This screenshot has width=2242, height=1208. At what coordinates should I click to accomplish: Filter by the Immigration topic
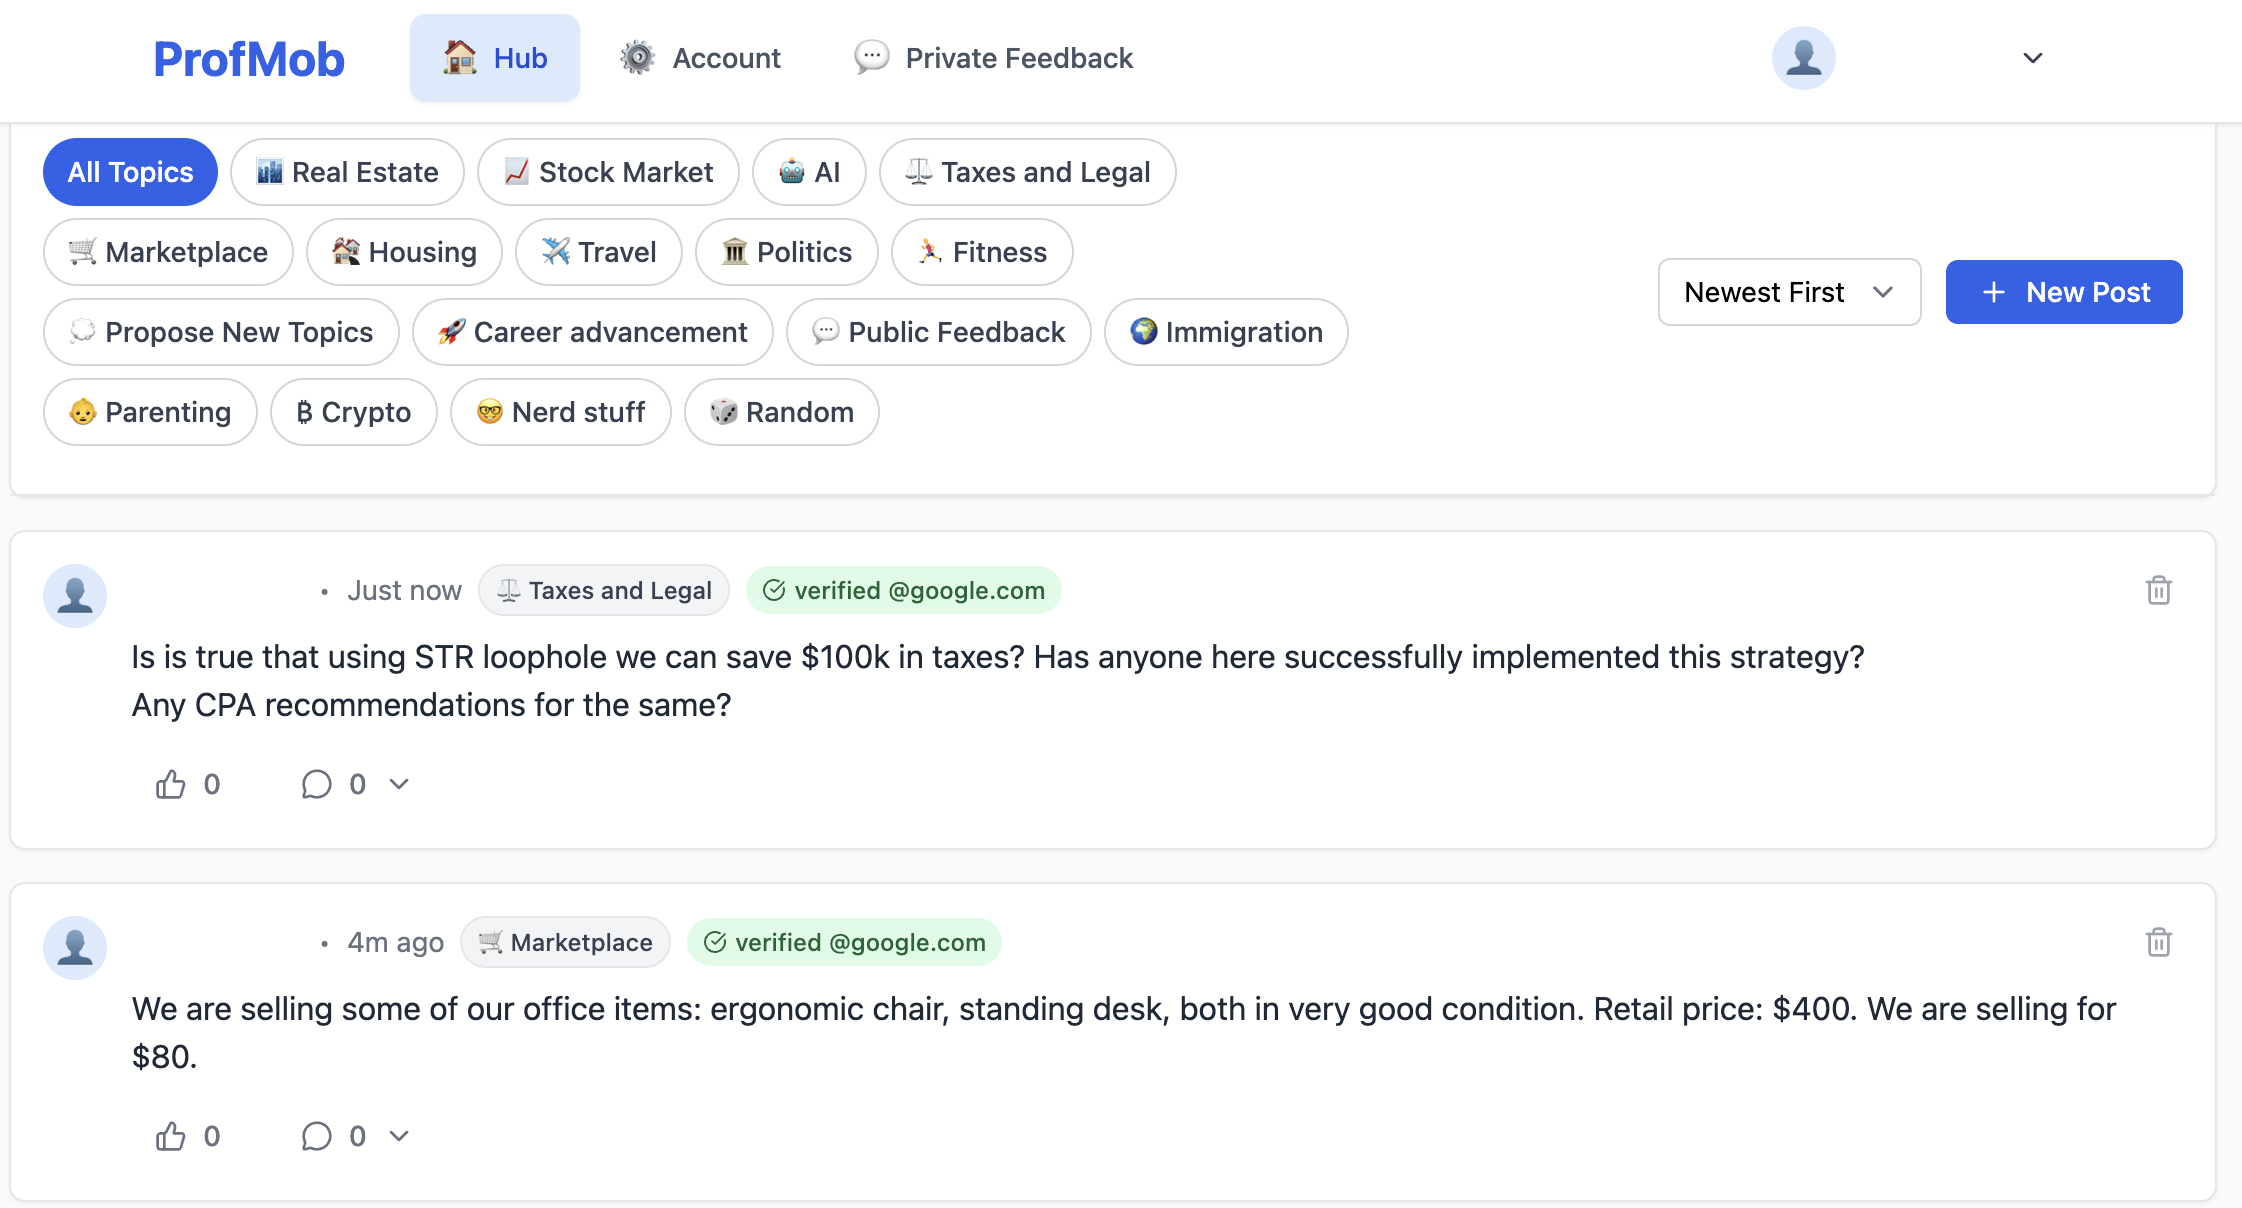(x=1226, y=332)
